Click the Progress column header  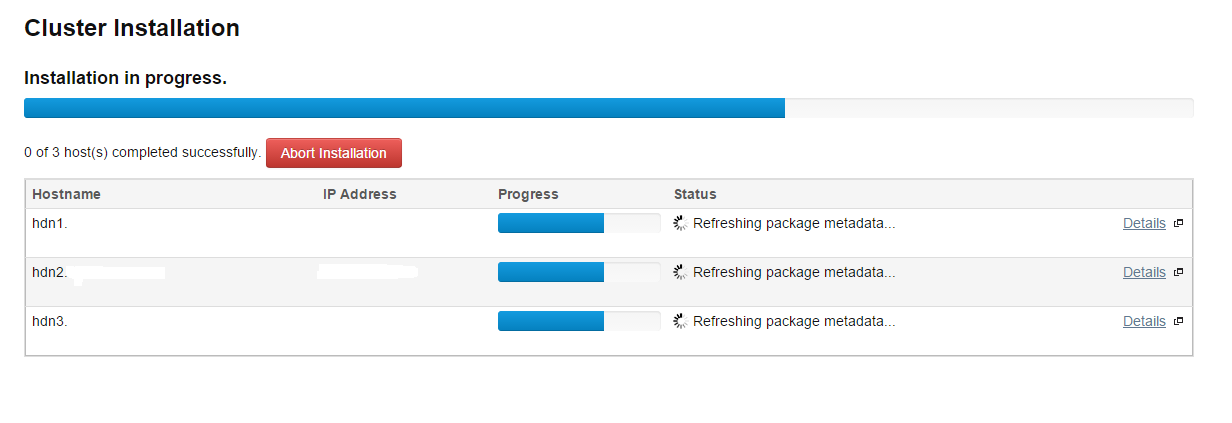(x=528, y=194)
